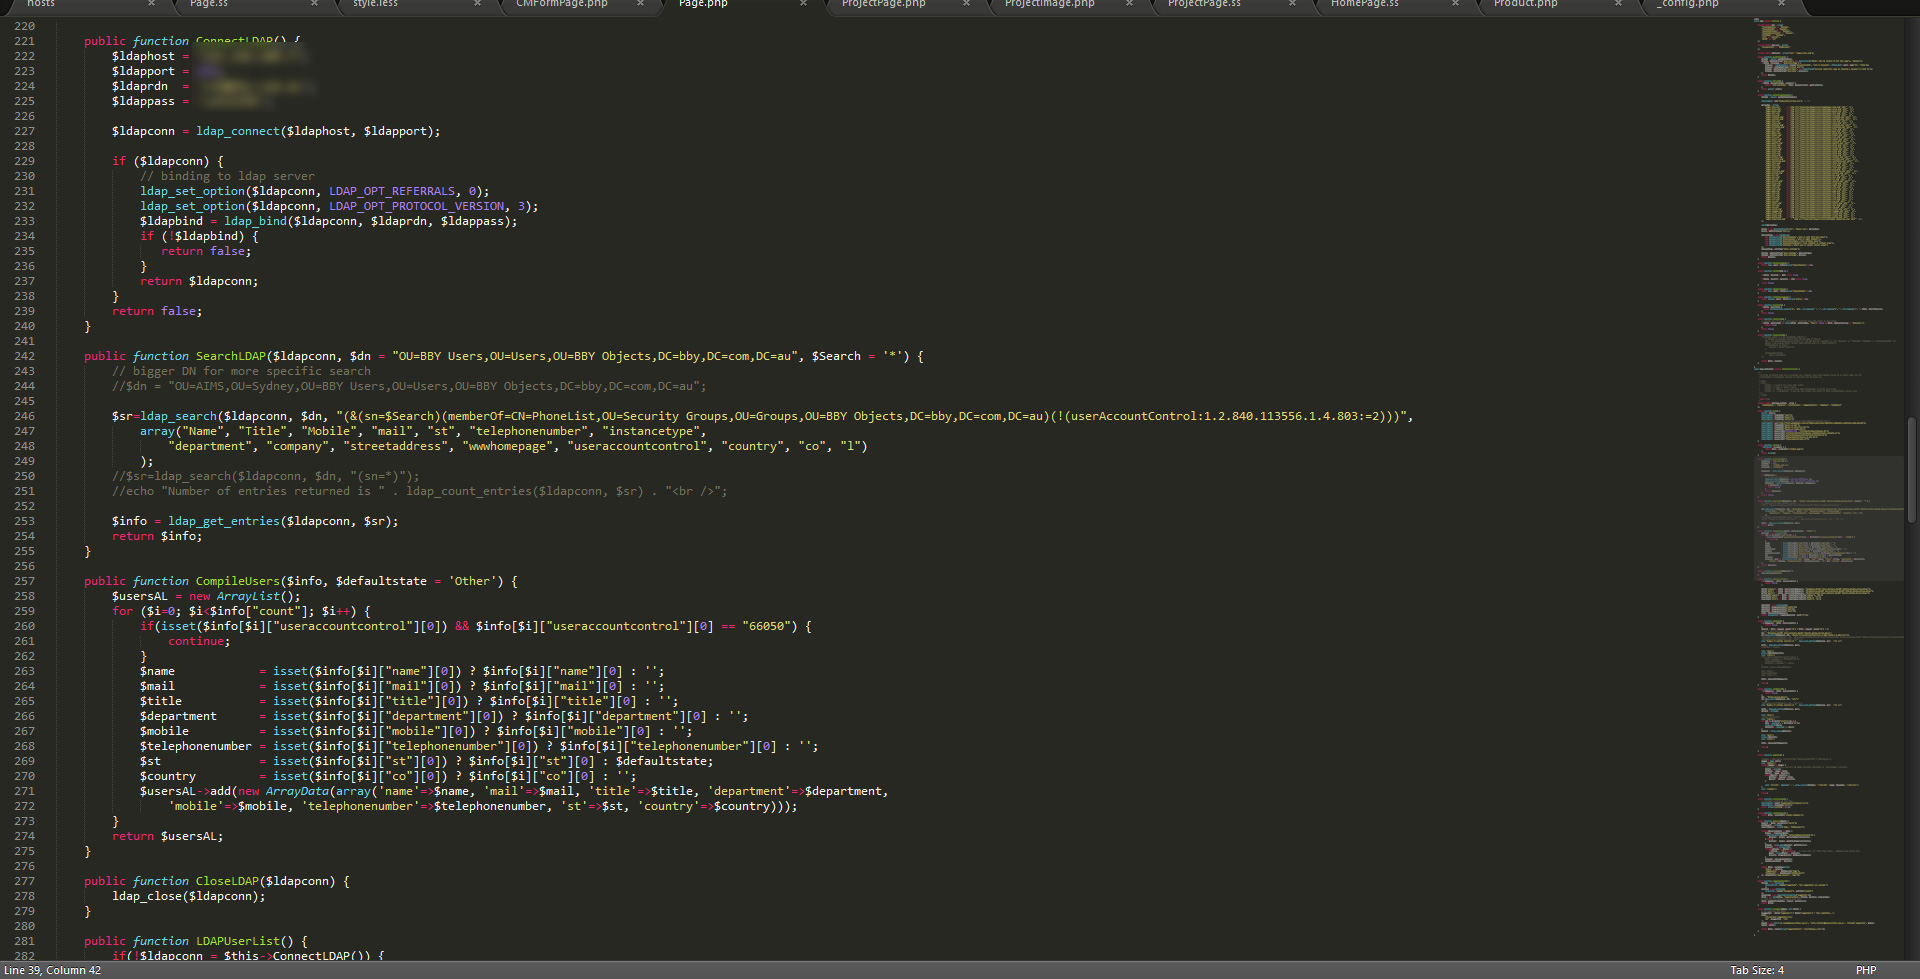Screen dimensions: 1920x979
Task: Open the style.less tab
Action: tap(375, 4)
